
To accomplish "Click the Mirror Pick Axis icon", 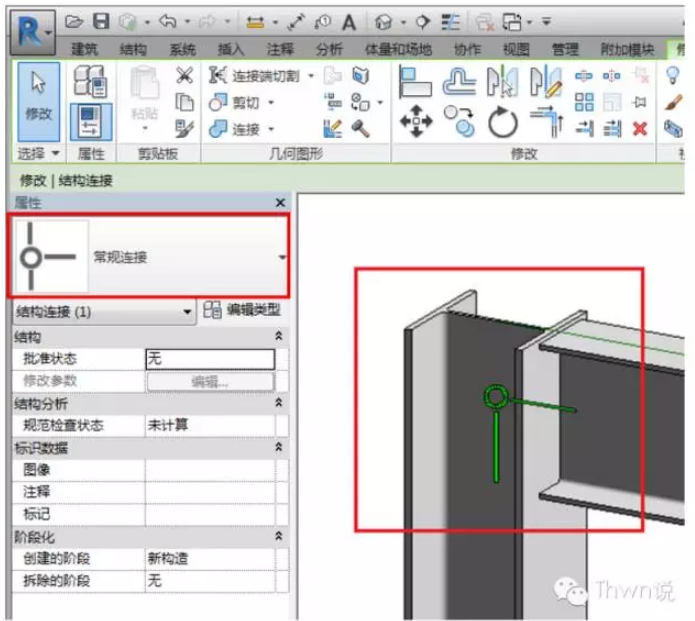I will click(502, 81).
